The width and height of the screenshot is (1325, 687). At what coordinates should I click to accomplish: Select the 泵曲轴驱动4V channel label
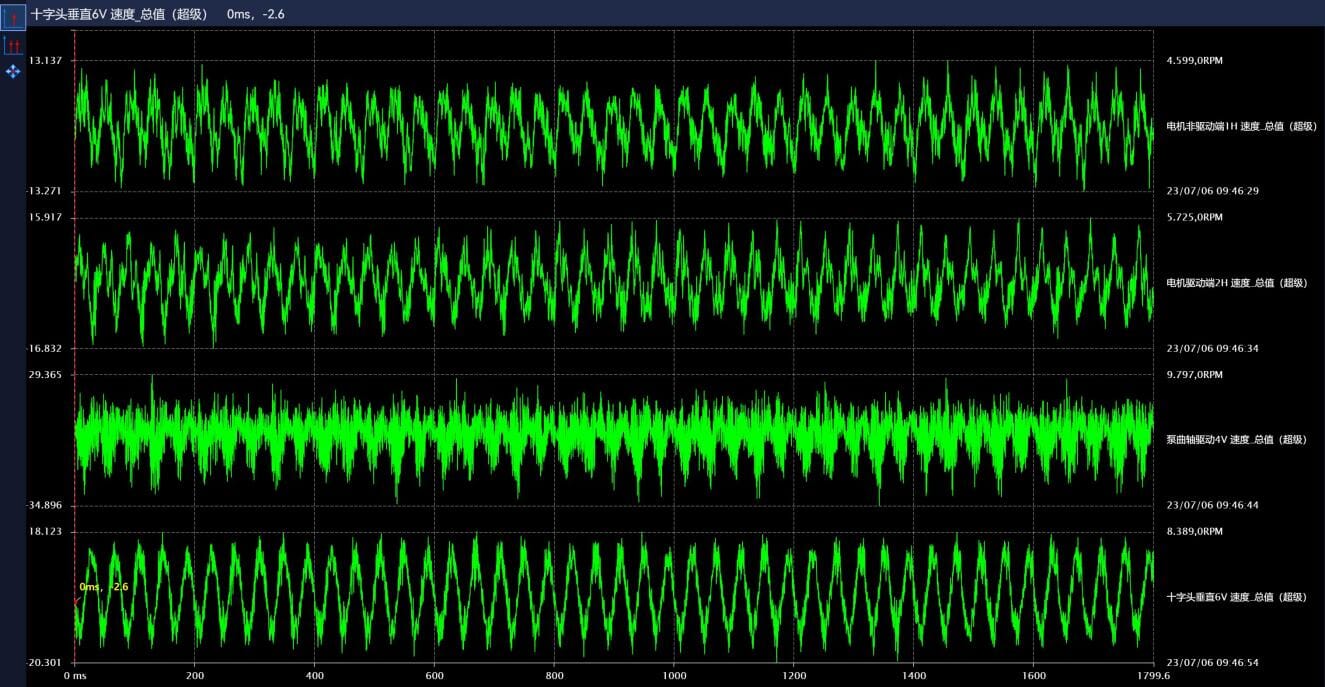click(x=1237, y=440)
